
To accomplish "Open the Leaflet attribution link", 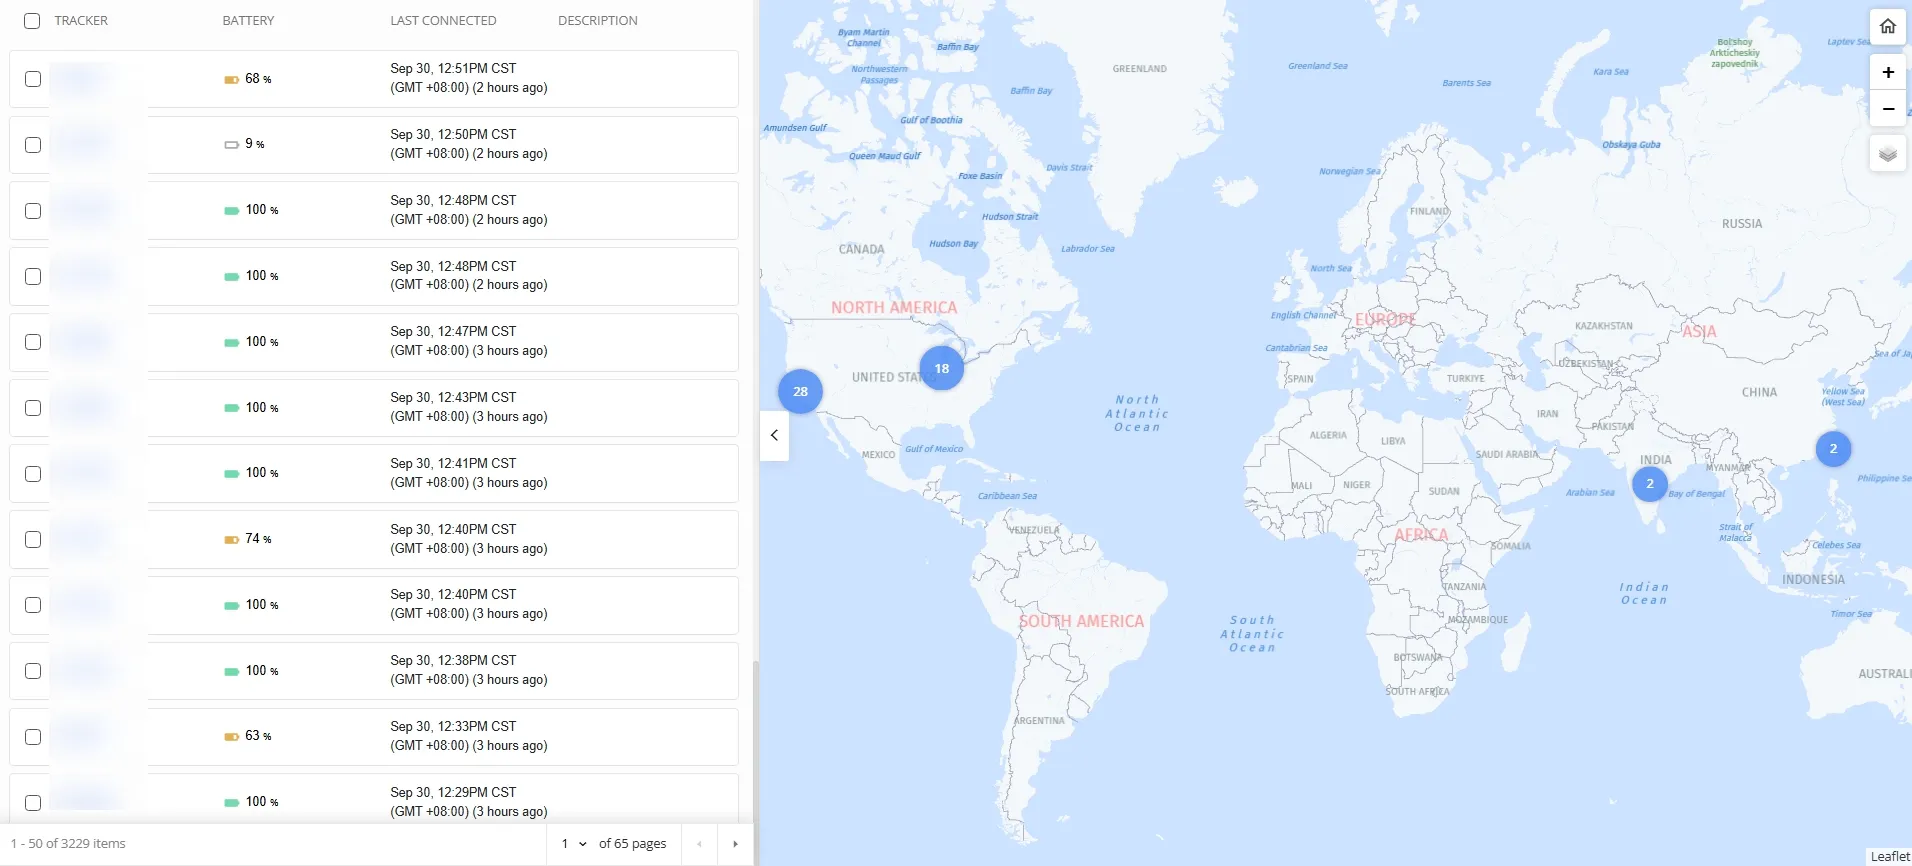I will [1889, 856].
